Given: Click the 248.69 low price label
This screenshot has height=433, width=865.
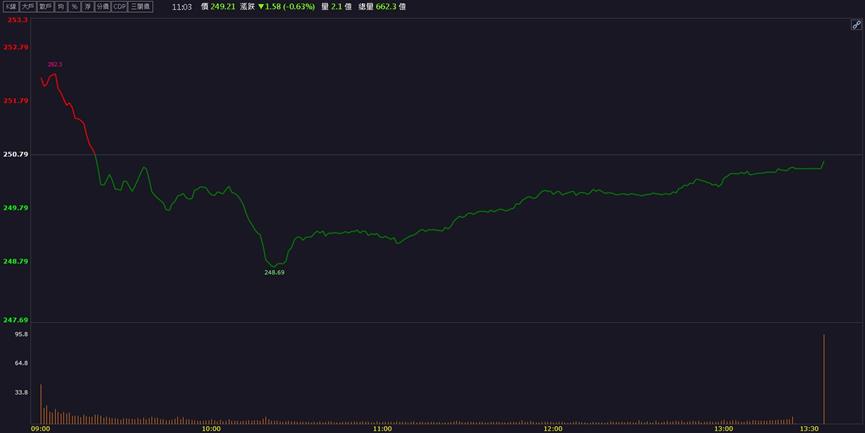Looking at the screenshot, I should click(274, 272).
